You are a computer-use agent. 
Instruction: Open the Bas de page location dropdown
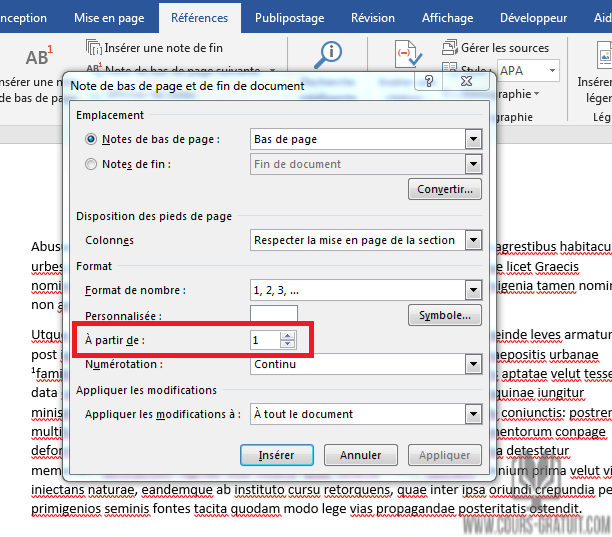click(473, 139)
